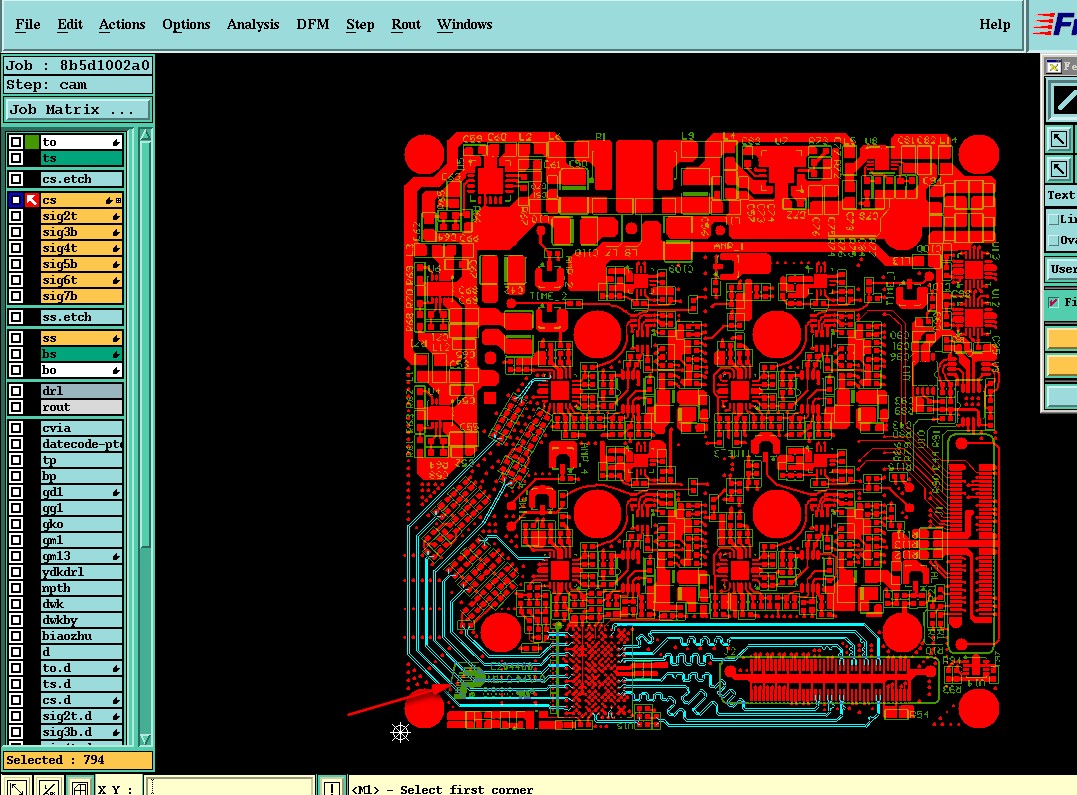Toggle display checkbox for layer to

click(x=16, y=142)
